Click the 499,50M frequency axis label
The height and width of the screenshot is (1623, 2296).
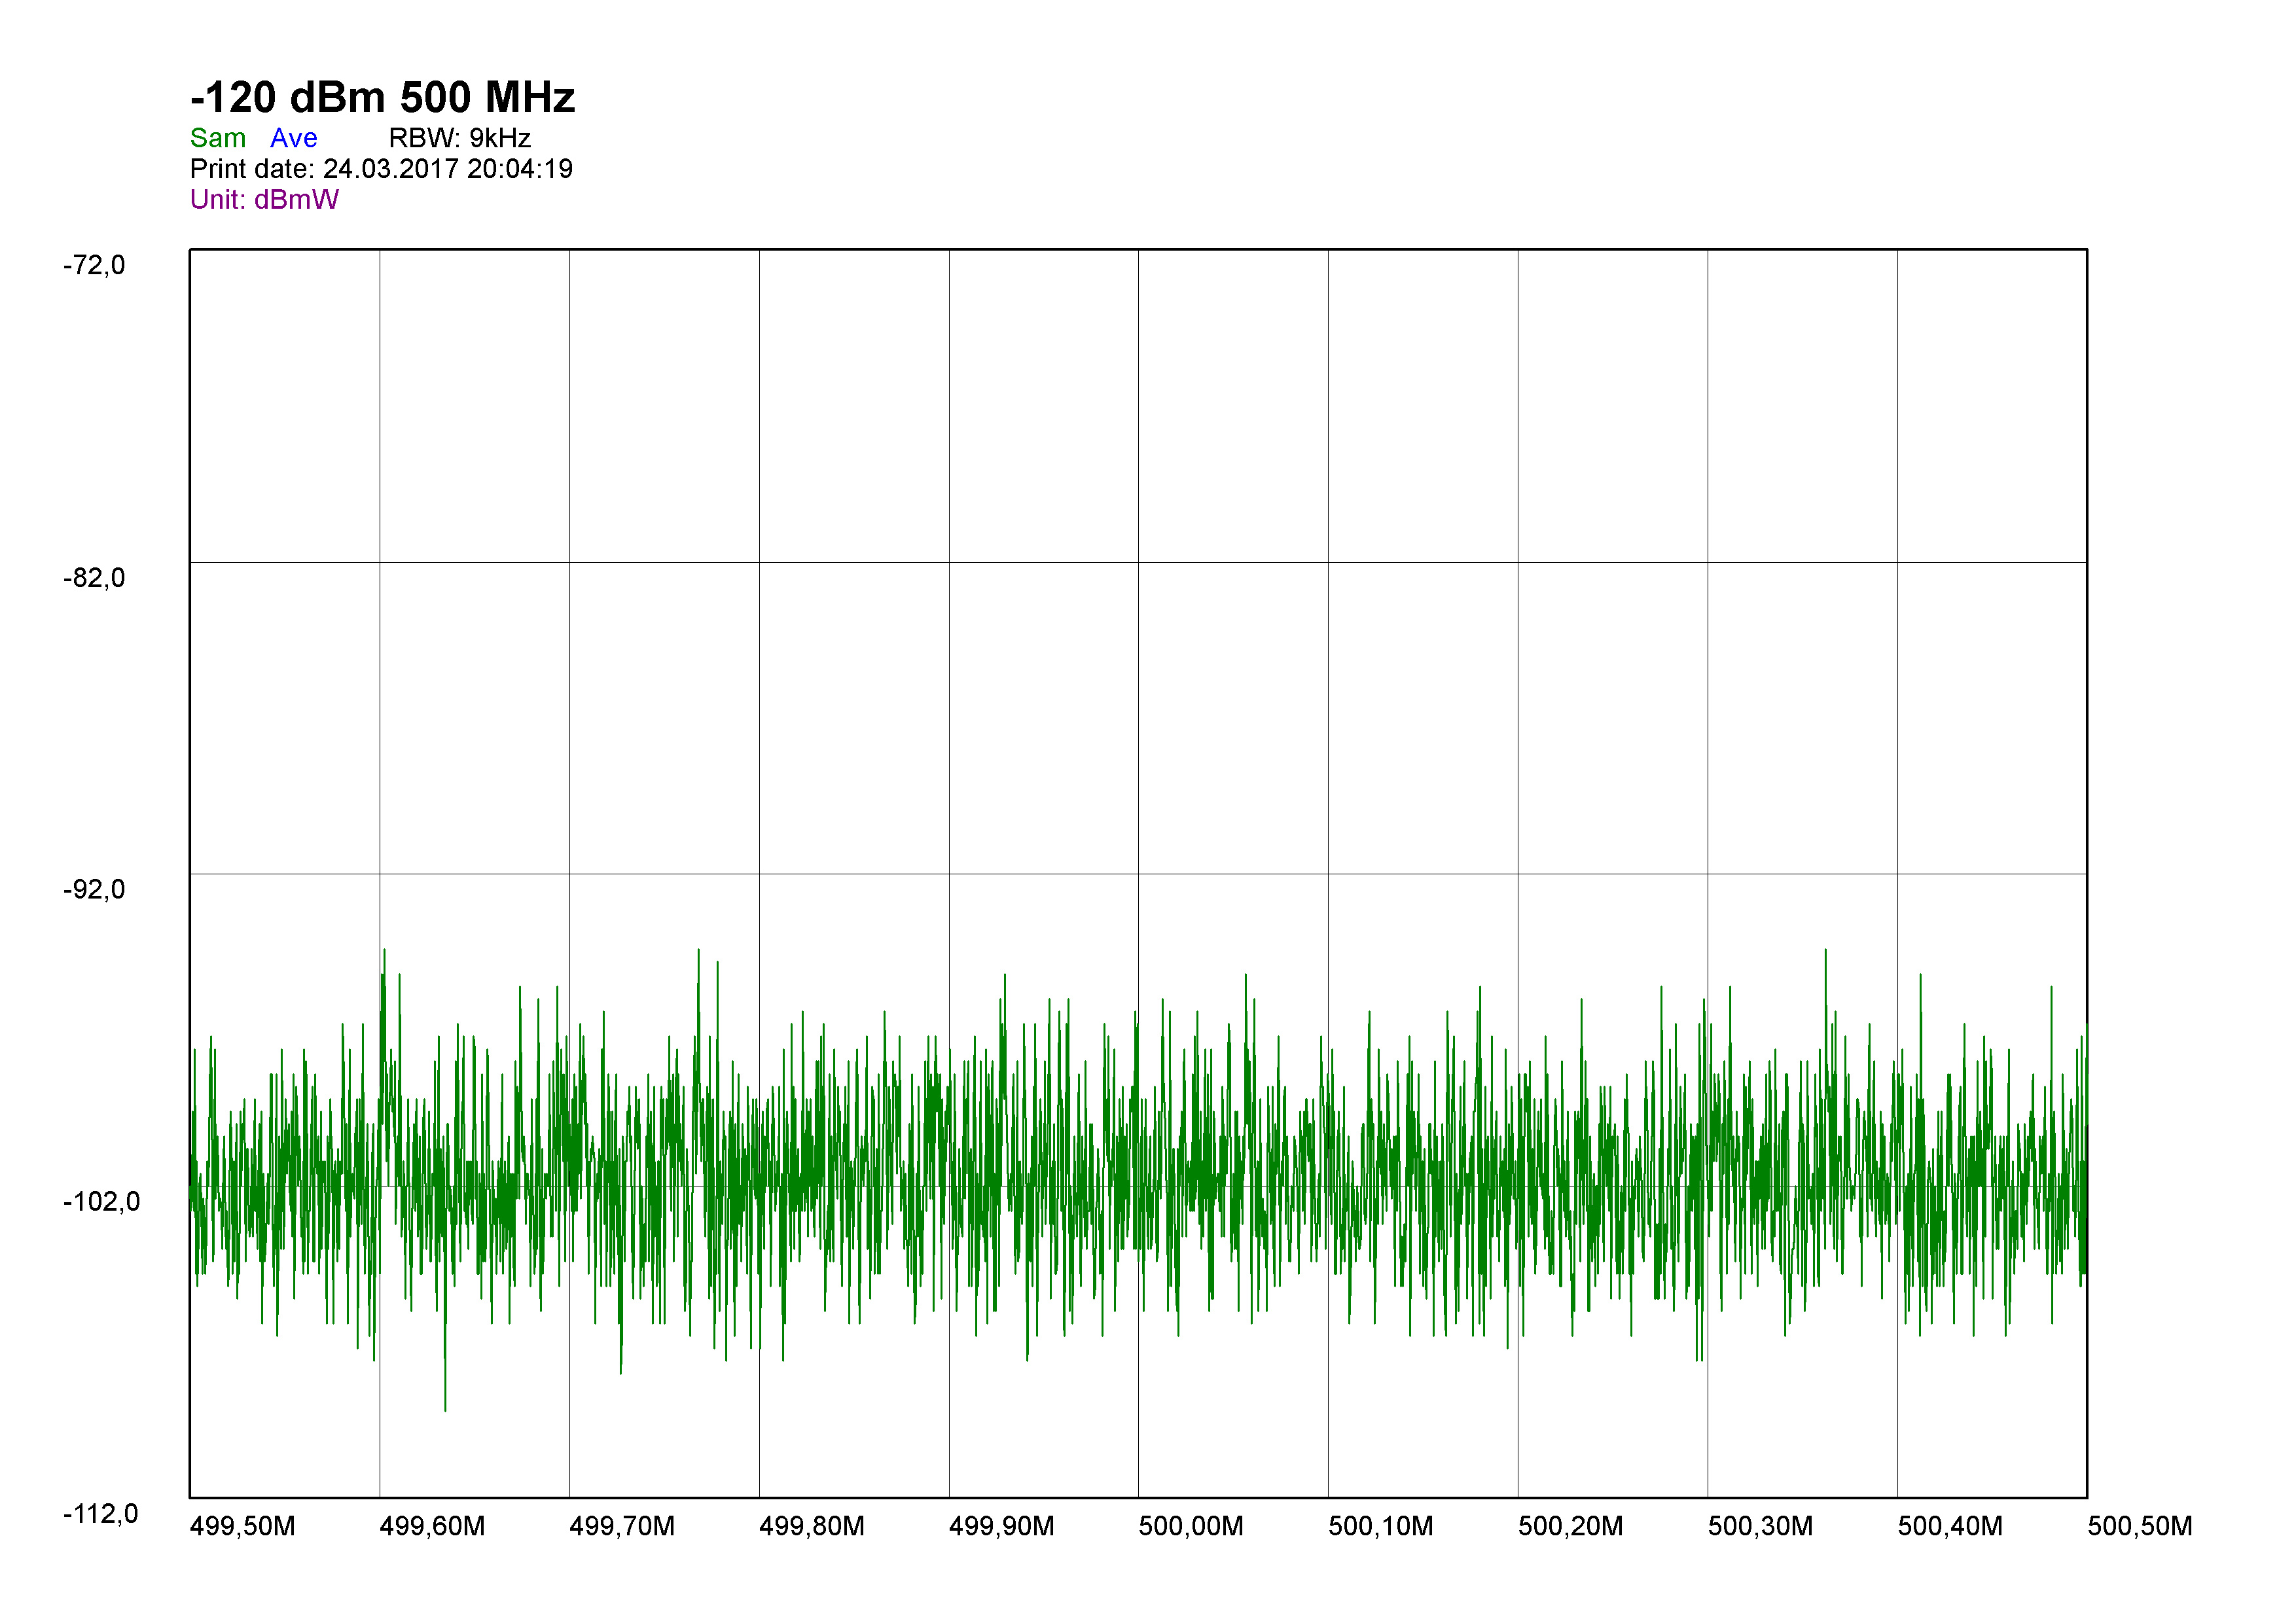click(242, 1527)
